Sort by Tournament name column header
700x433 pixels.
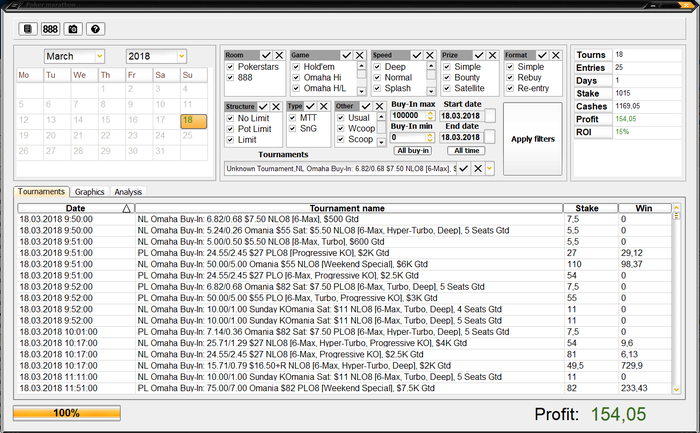349,208
